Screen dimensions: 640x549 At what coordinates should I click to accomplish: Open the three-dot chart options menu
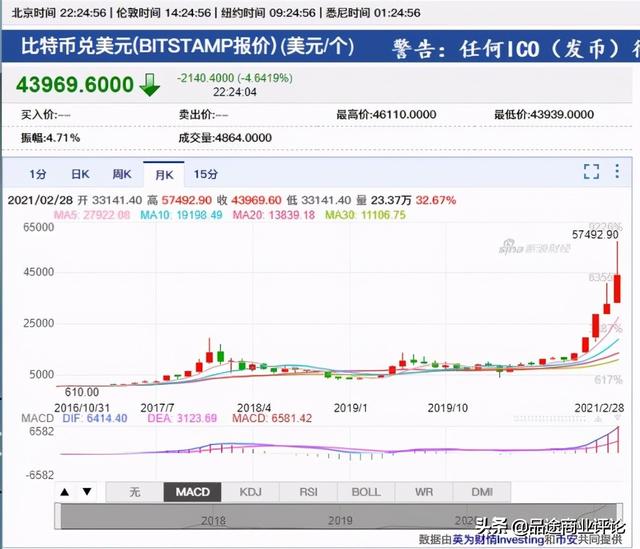pyautogui.click(x=617, y=171)
